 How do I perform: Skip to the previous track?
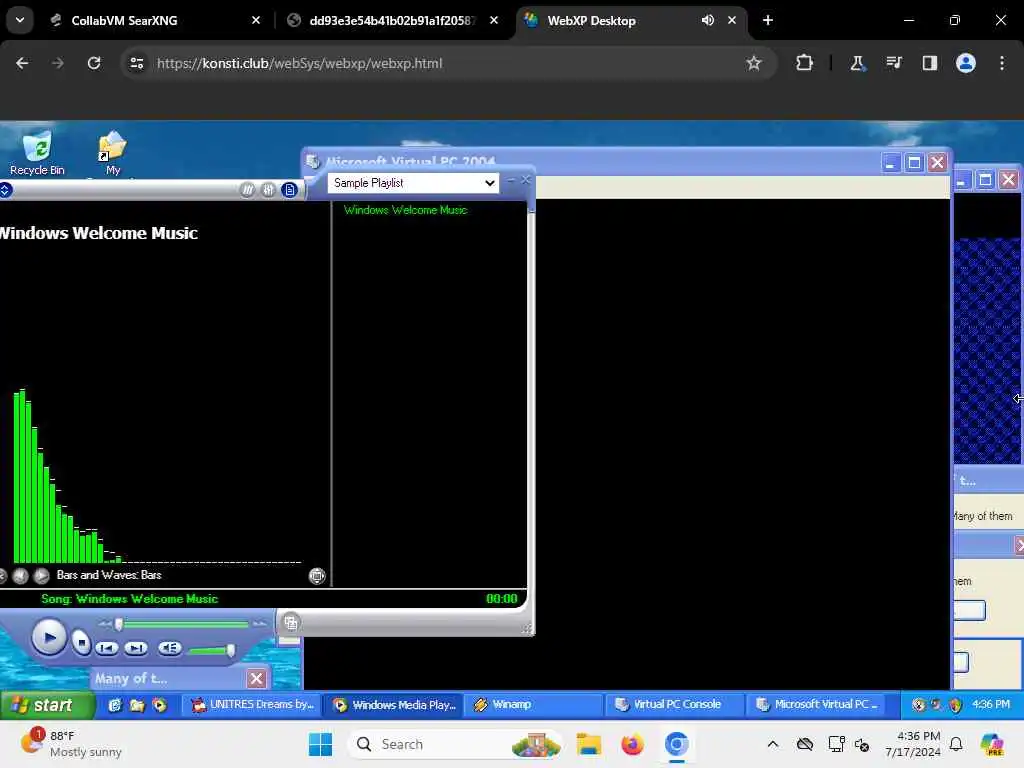click(106, 648)
